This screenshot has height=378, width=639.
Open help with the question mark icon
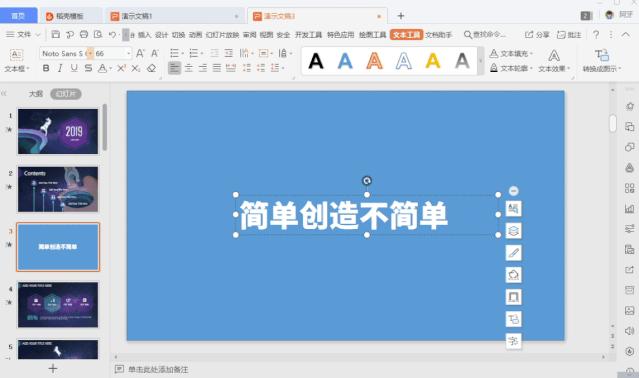596,35
